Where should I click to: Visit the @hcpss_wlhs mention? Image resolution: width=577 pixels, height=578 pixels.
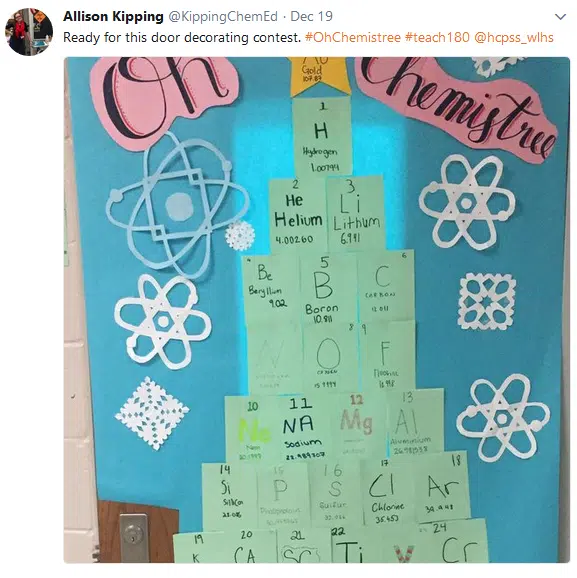coord(514,38)
